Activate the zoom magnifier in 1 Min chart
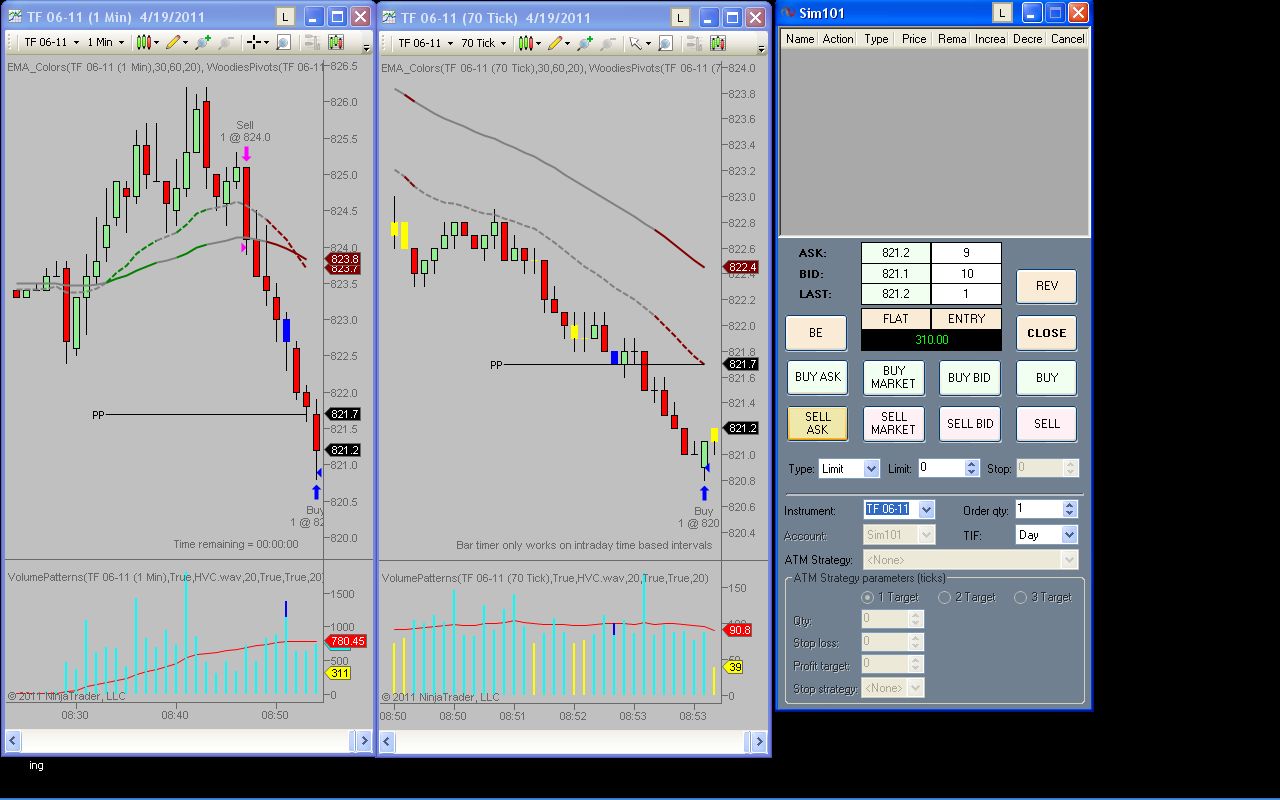 point(283,42)
